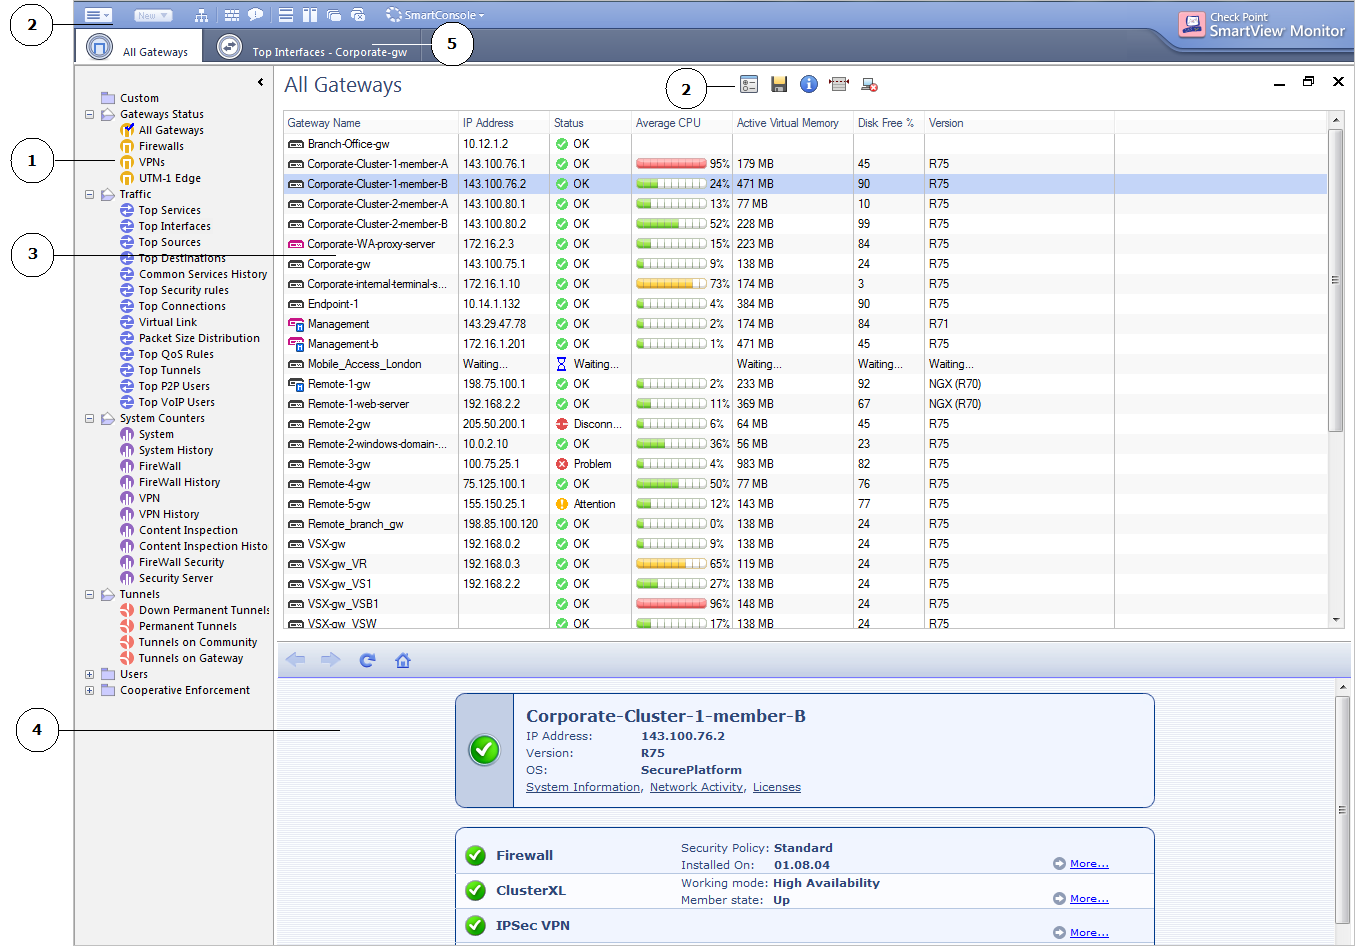This screenshot has width=1355, height=946.
Task: Click the save view floppy icon
Action: 779,85
